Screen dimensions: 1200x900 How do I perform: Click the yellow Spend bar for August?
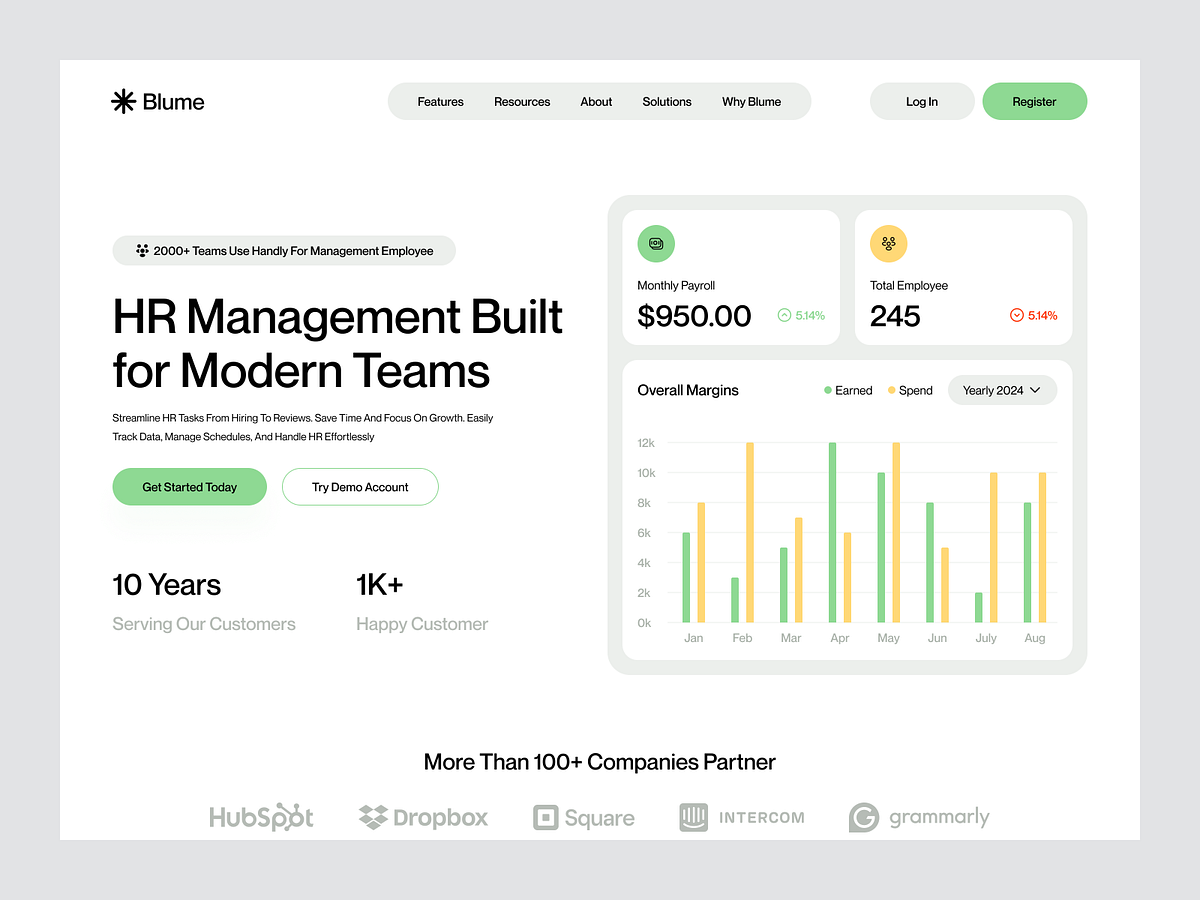(x=1042, y=547)
